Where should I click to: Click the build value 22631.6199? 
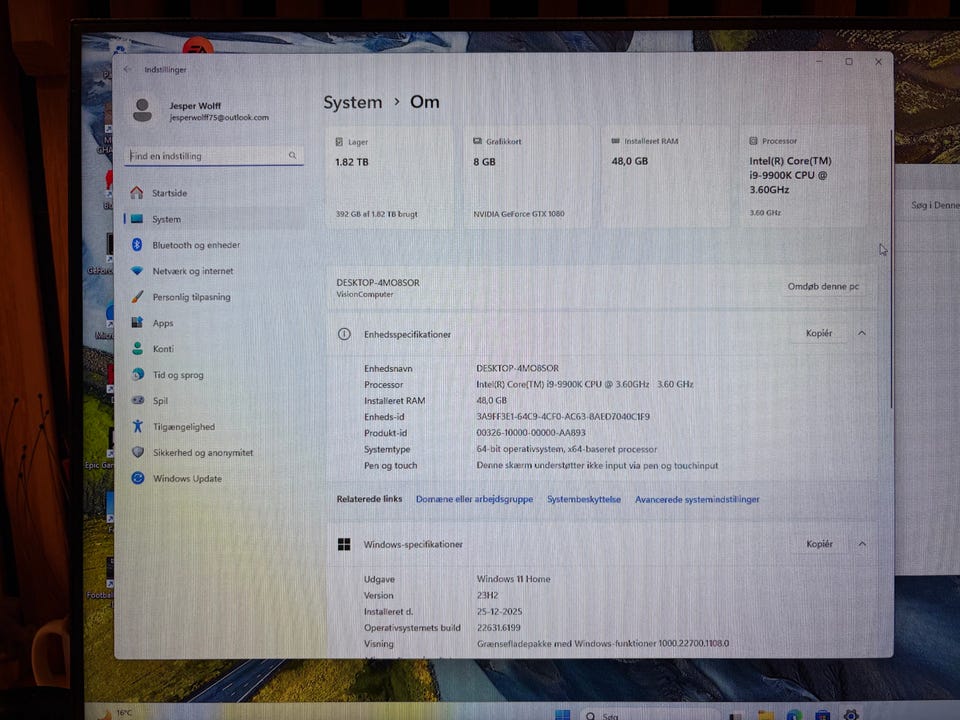498,628
